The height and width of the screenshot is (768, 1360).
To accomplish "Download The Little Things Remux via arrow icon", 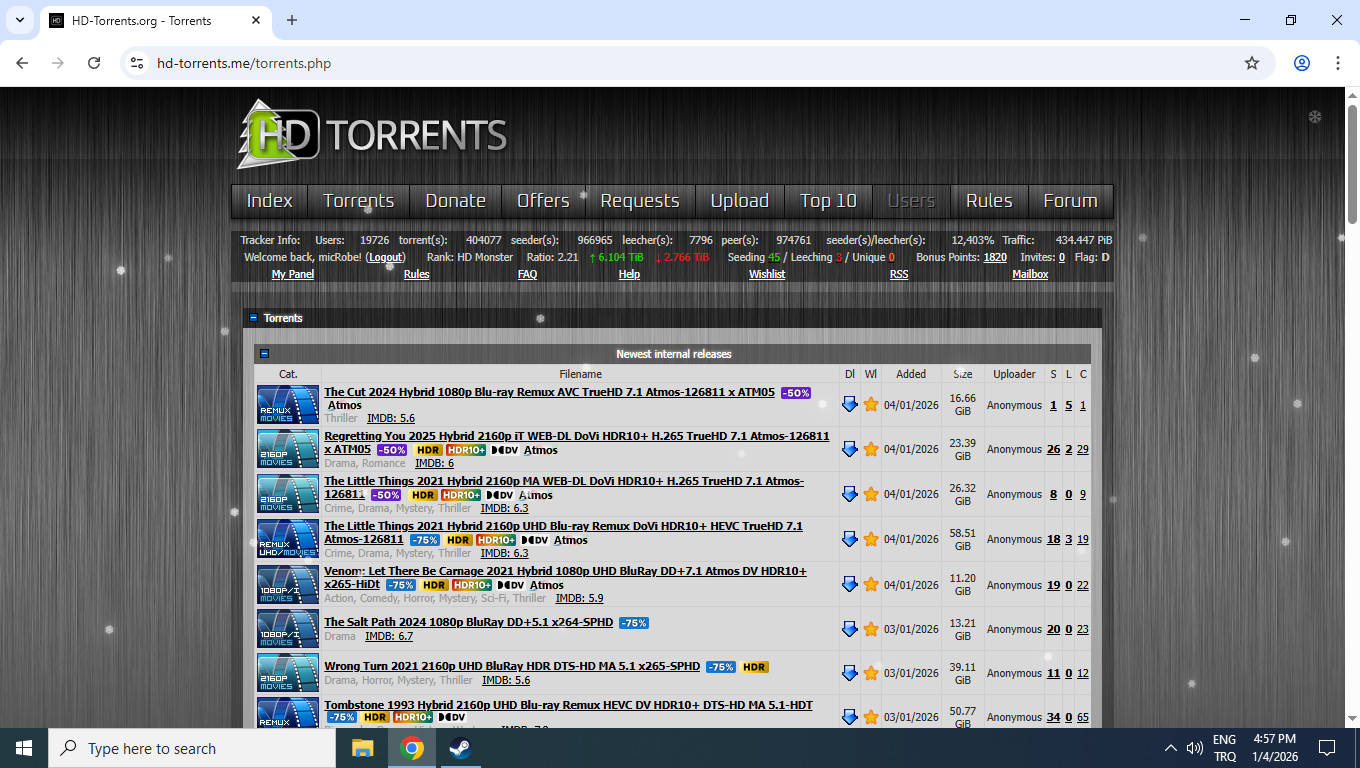I will pos(850,539).
